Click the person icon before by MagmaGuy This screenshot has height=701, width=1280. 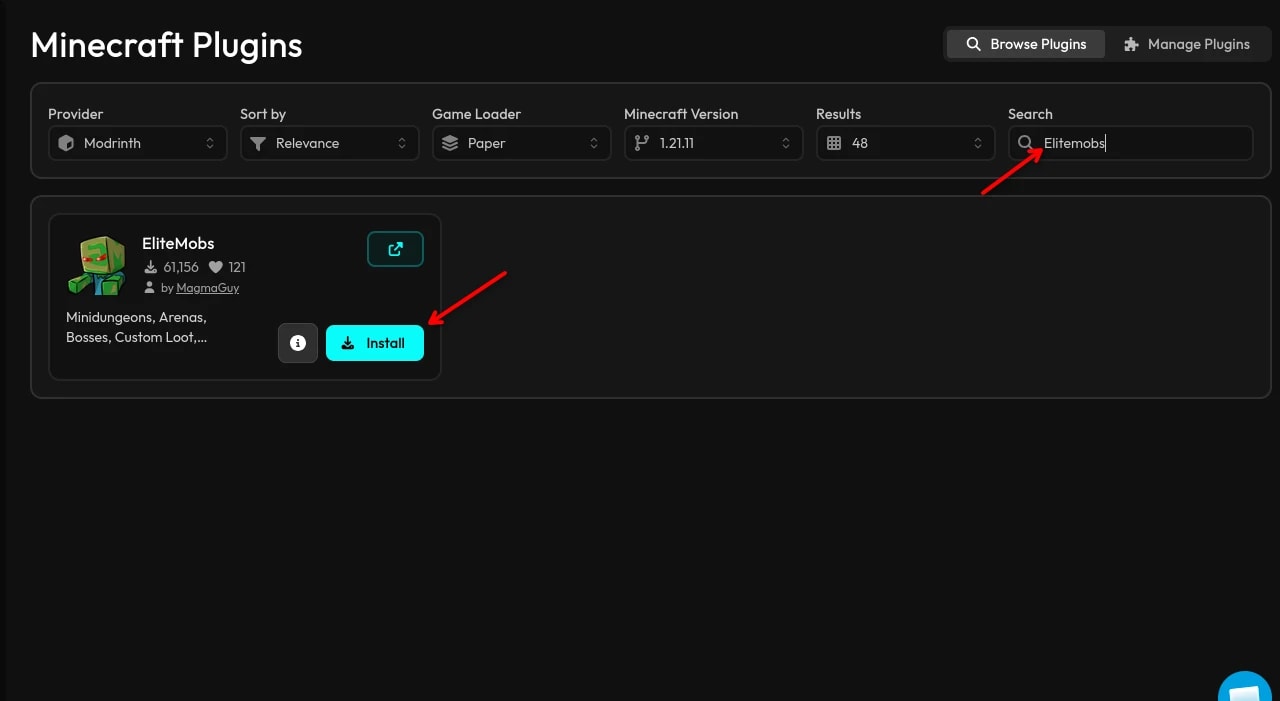(150, 288)
